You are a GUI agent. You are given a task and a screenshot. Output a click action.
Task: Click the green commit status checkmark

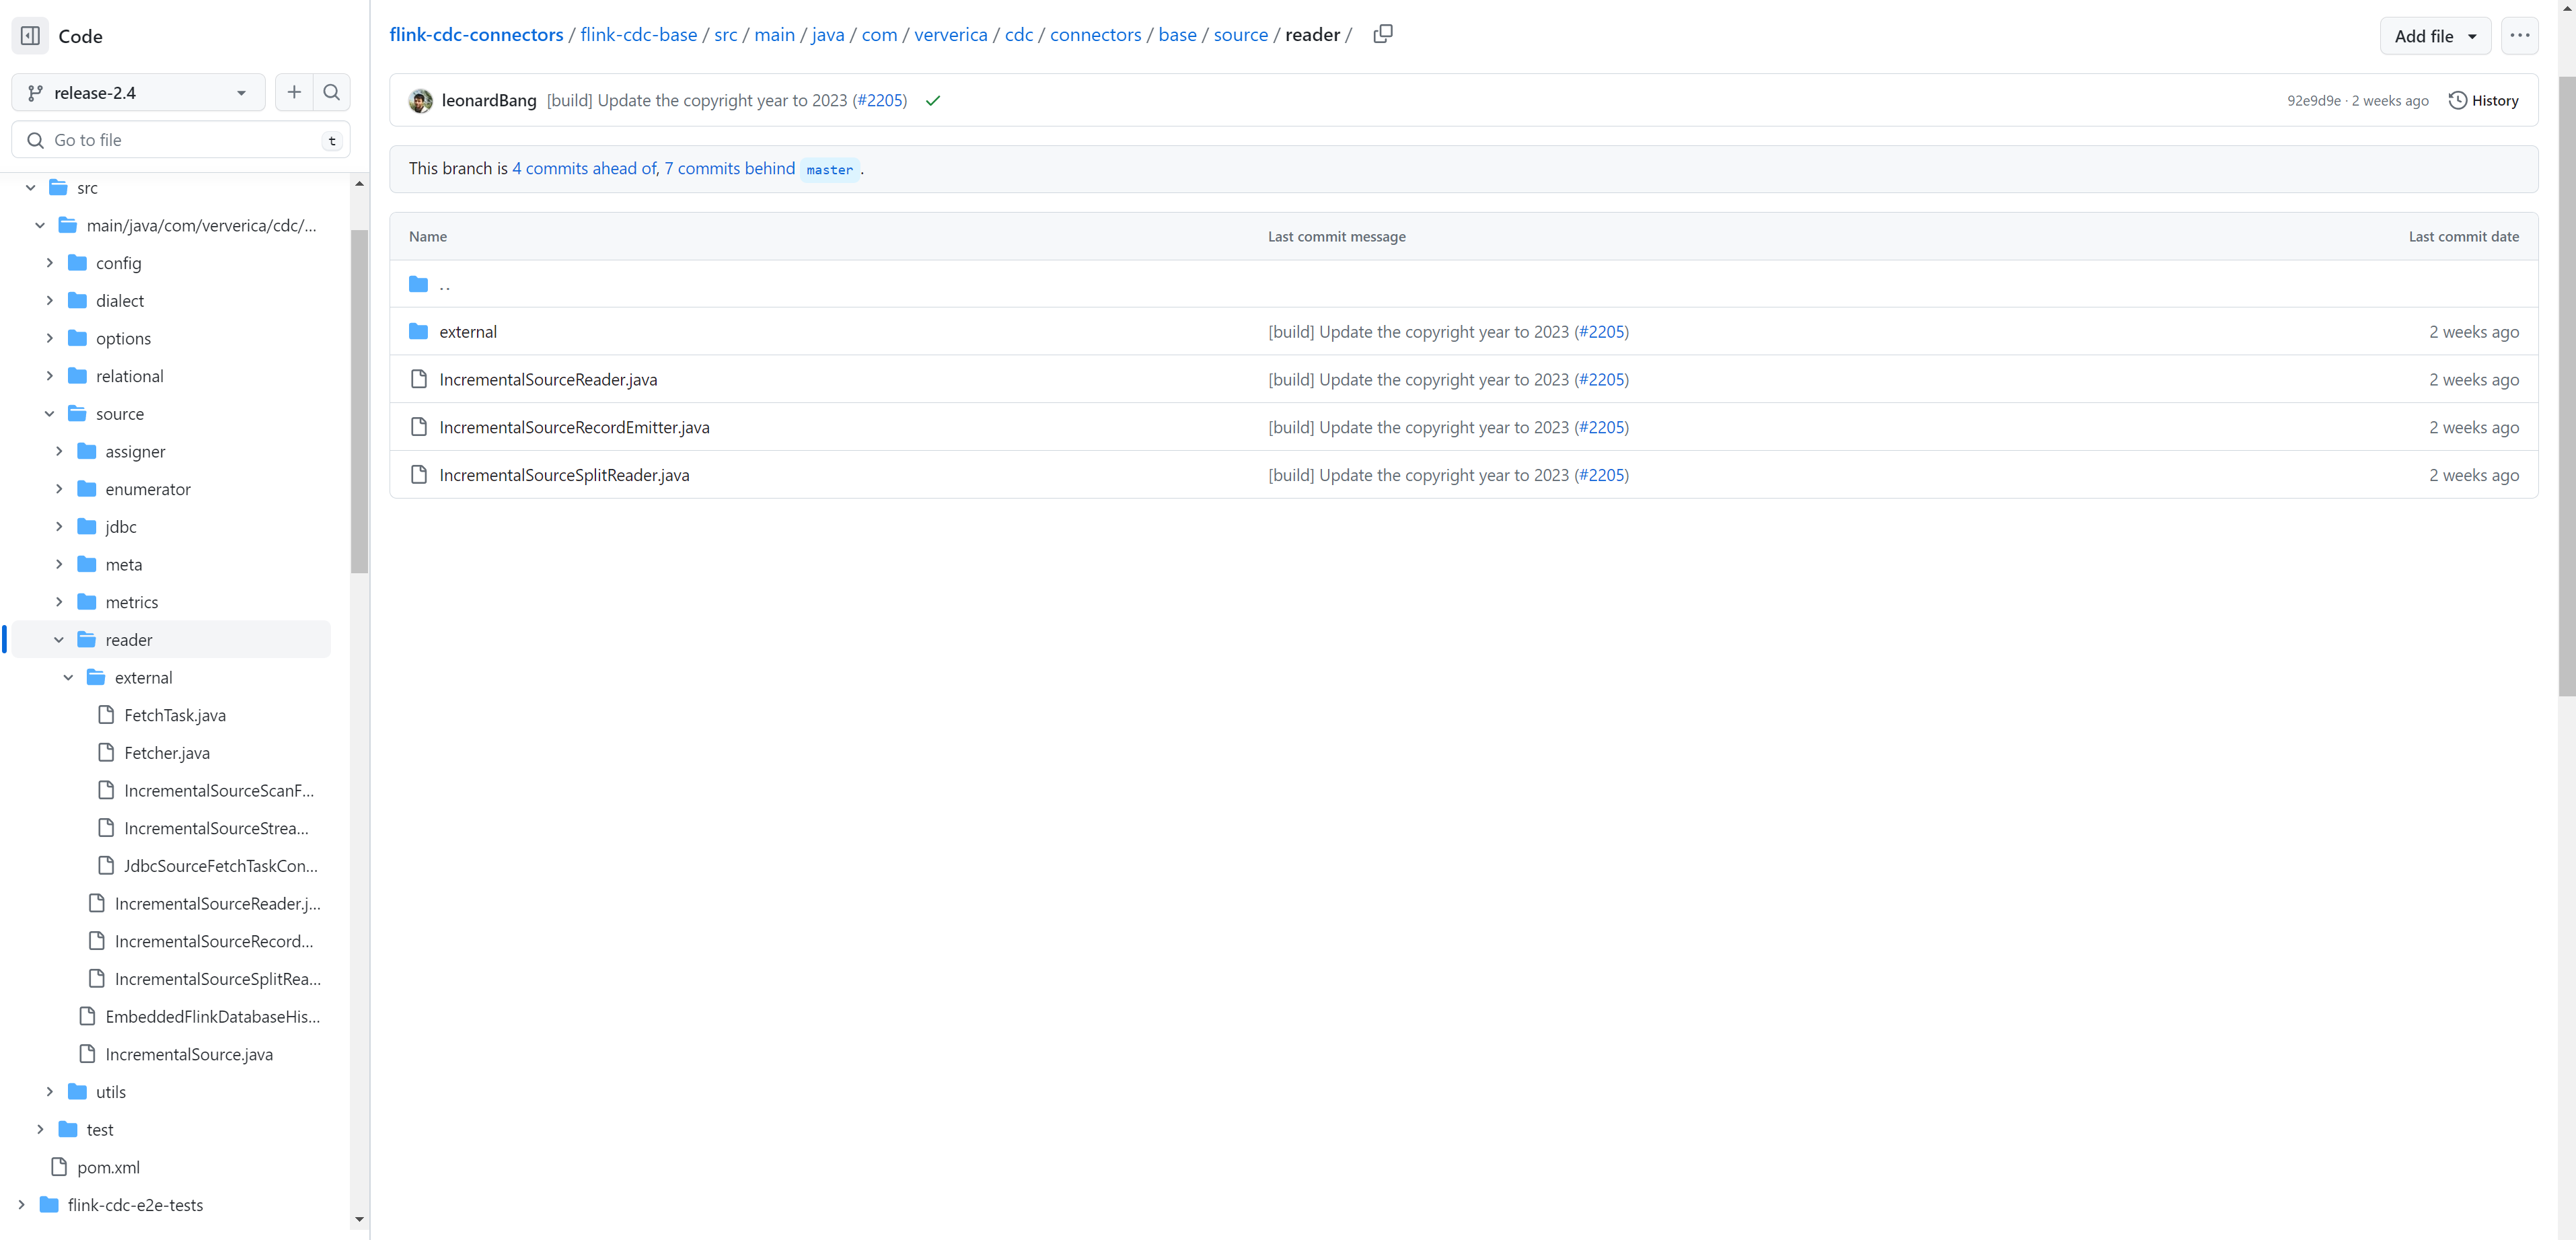pos(933,101)
